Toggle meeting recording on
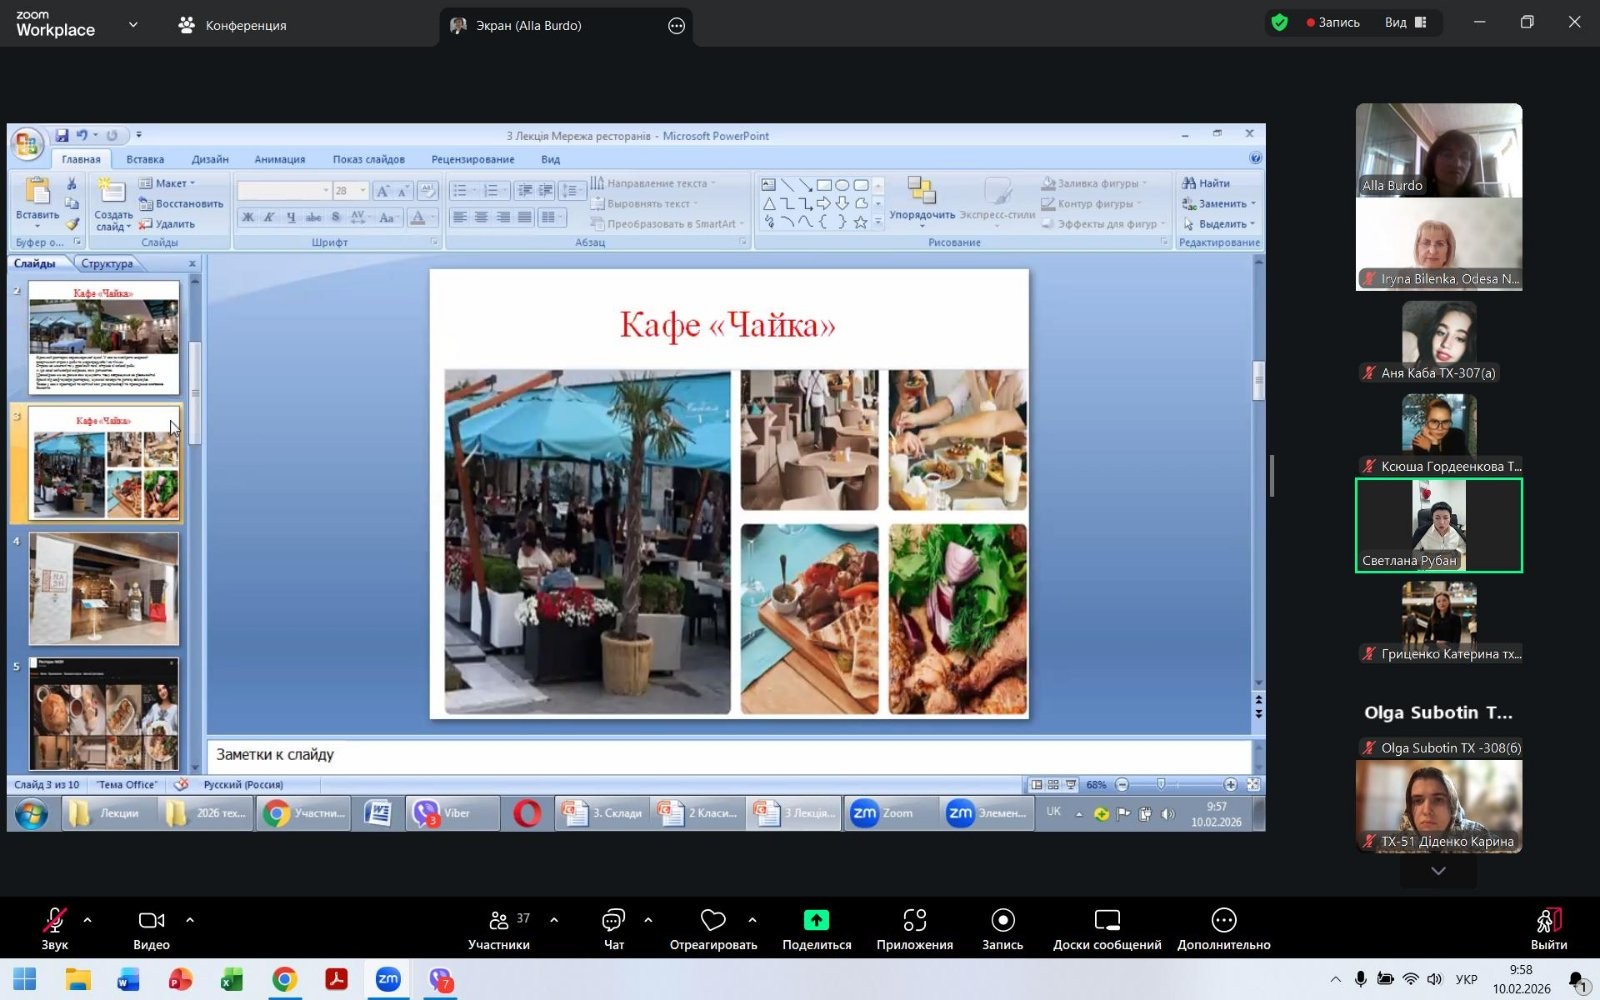1600x1000 pixels. (x=1002, y=921)
